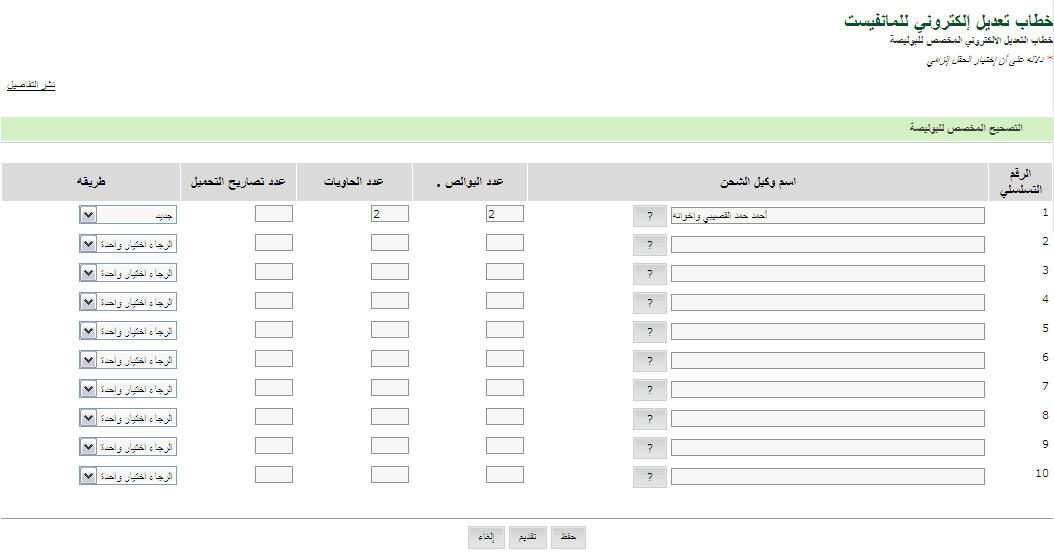
Task: Open shipping agent lookup for row 8
Action: (x=650, y=418)
